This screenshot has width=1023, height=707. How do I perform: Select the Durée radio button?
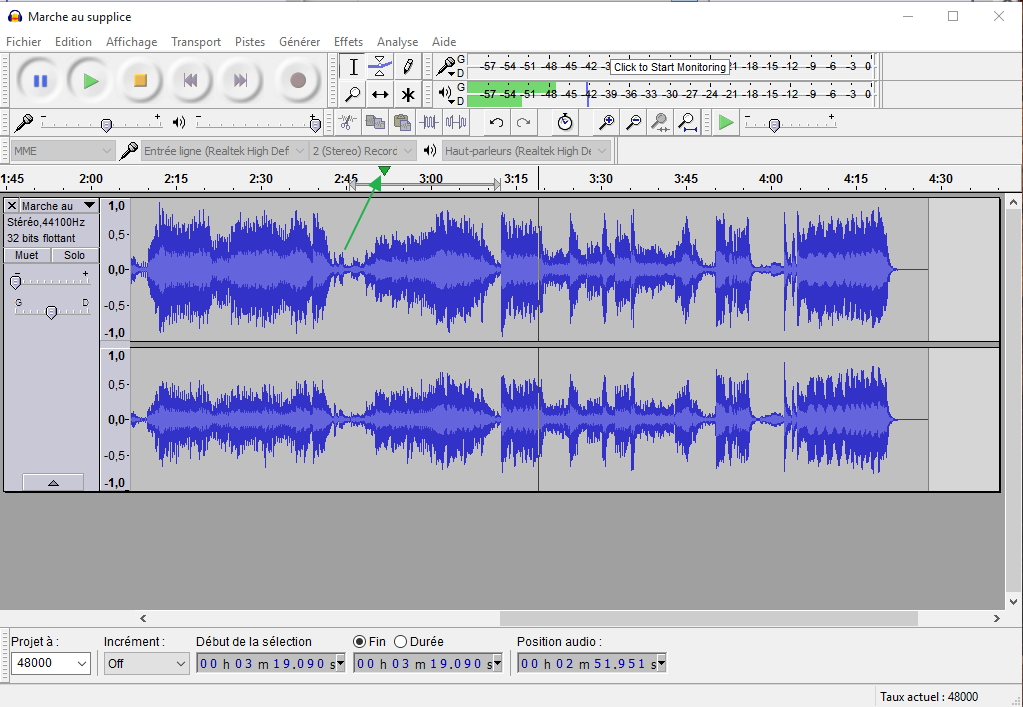[401, 641]
